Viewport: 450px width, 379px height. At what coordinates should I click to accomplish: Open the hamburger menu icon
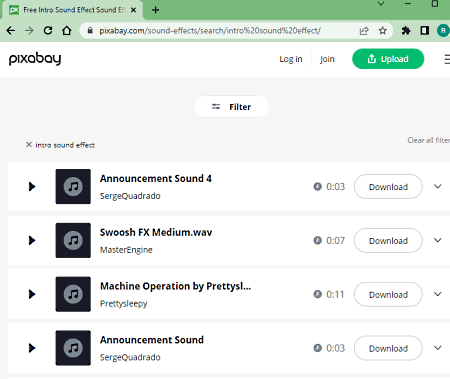pos(447,59)
